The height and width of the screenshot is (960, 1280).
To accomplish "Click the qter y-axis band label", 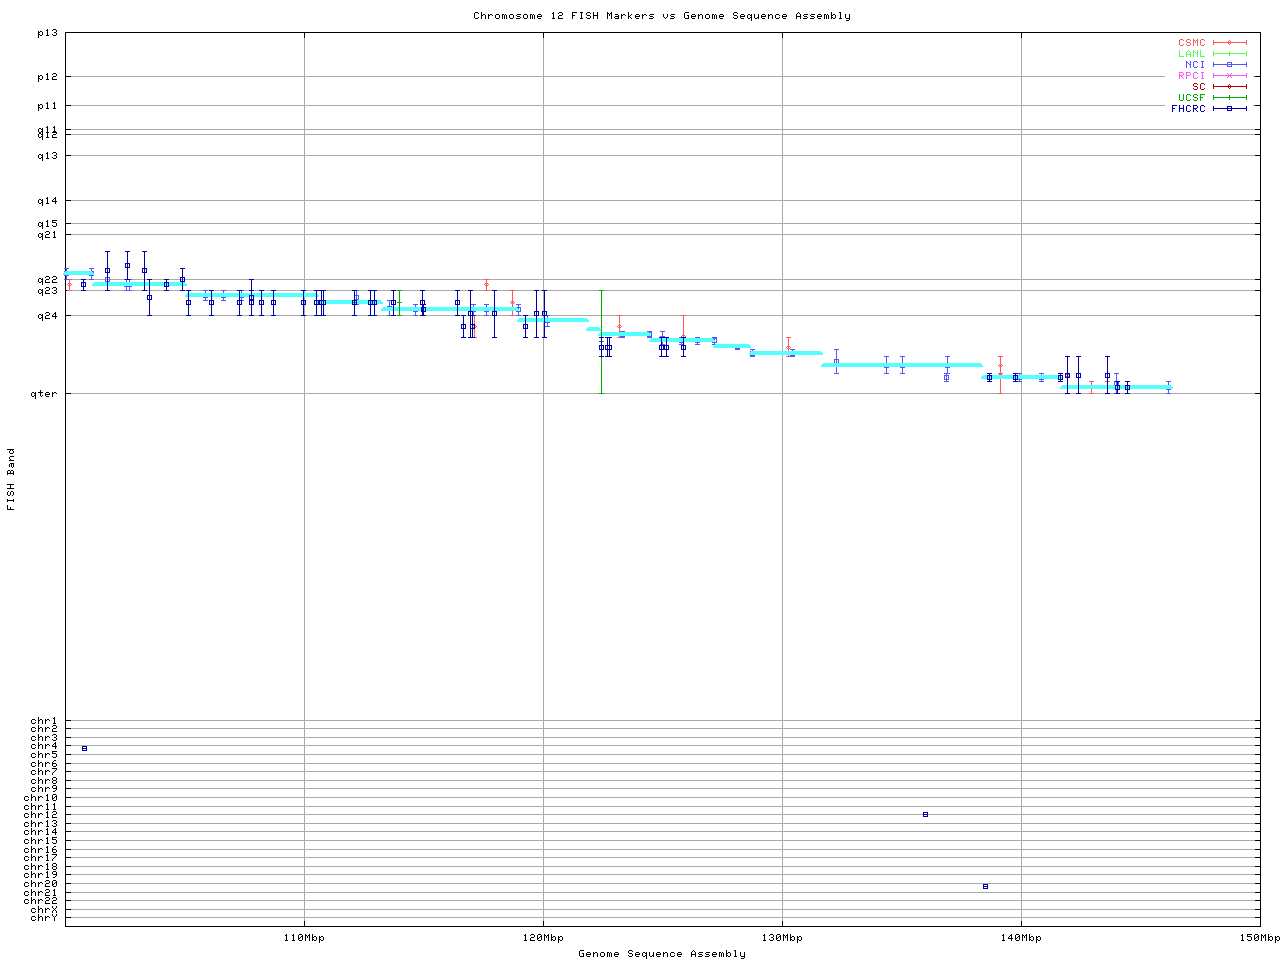I will tap(44, 394).
